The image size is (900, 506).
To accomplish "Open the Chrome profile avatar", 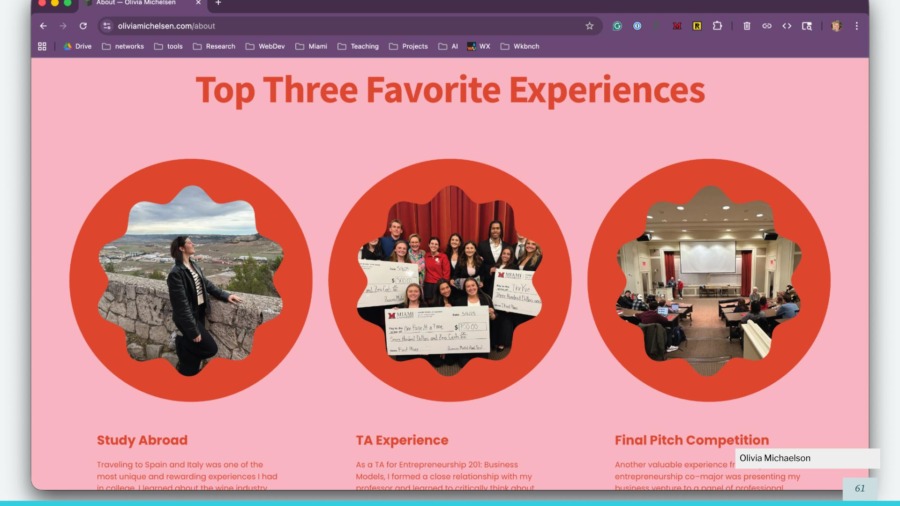I will point(836,26).
